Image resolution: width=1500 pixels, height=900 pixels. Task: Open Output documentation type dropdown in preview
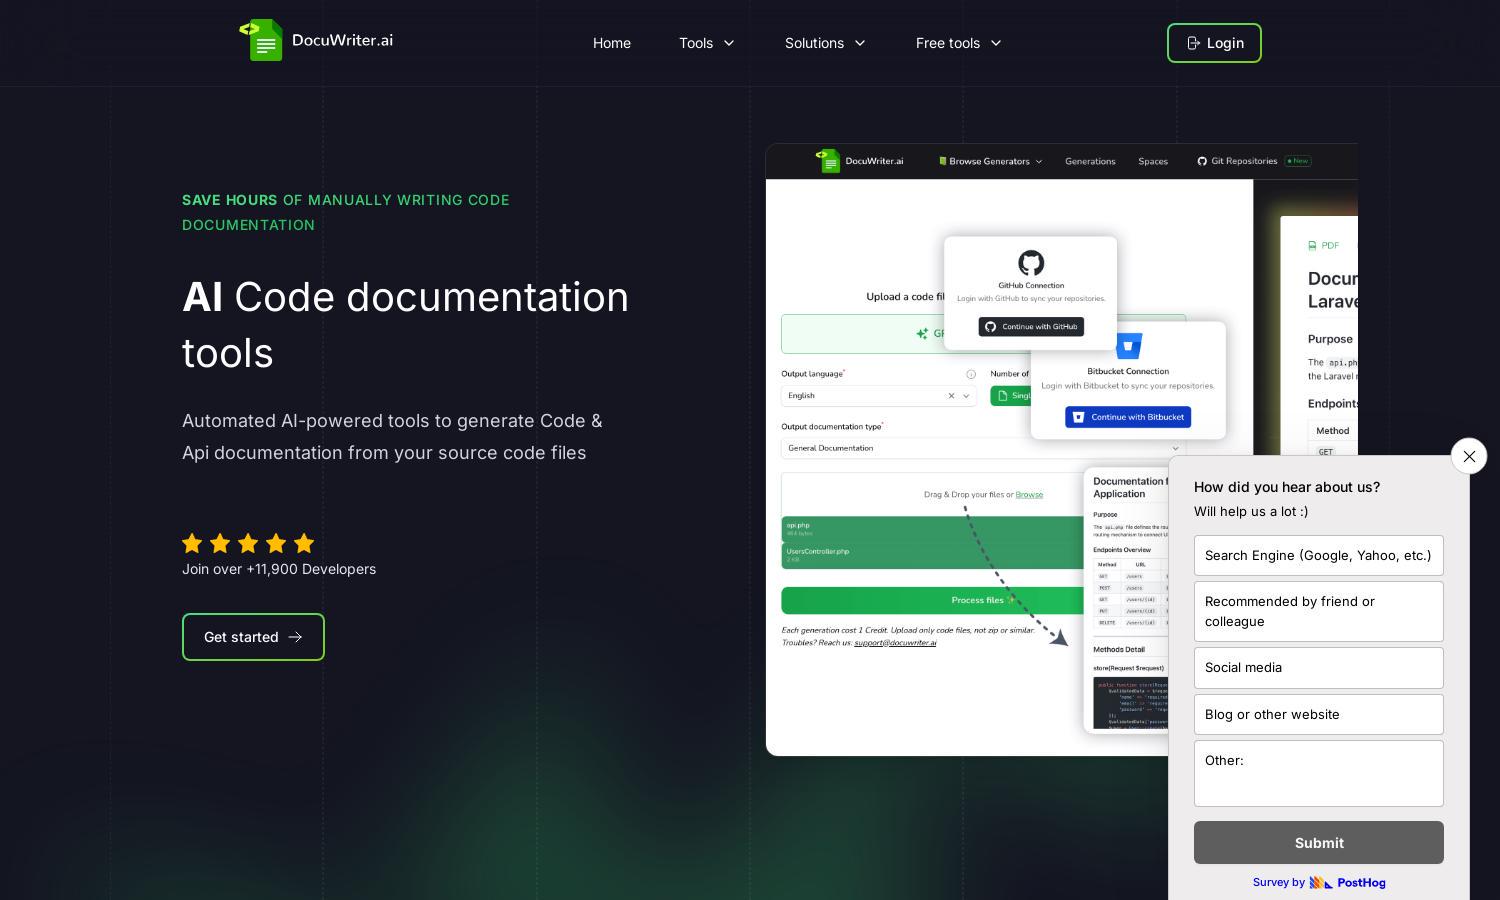[983, 448]
